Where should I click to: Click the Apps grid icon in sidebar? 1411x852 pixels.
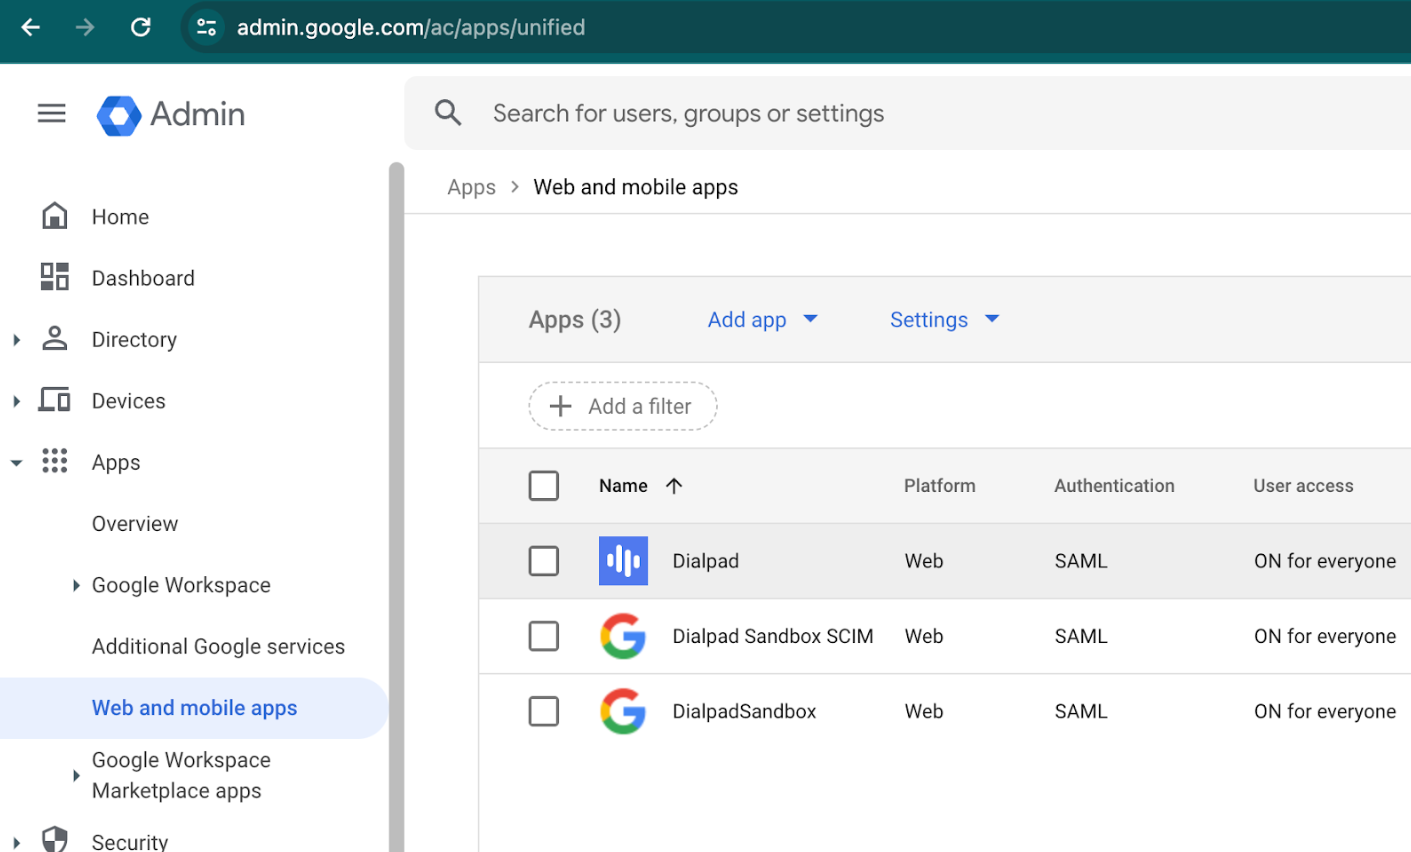55,461
